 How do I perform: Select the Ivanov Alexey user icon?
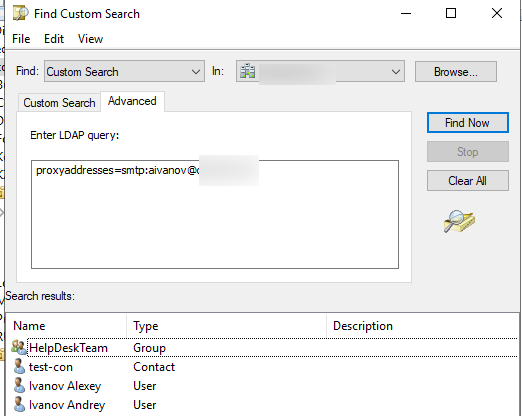(19, 385)
